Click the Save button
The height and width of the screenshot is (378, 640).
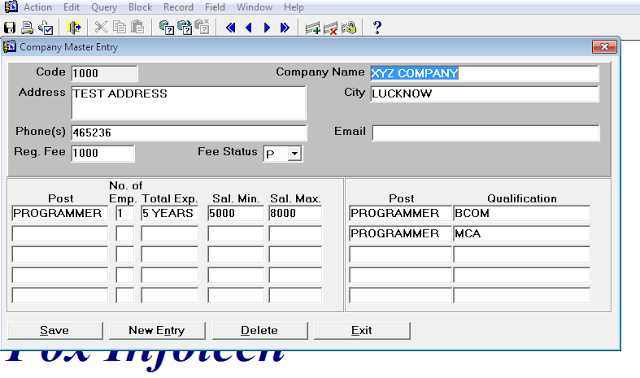(55, 330)
